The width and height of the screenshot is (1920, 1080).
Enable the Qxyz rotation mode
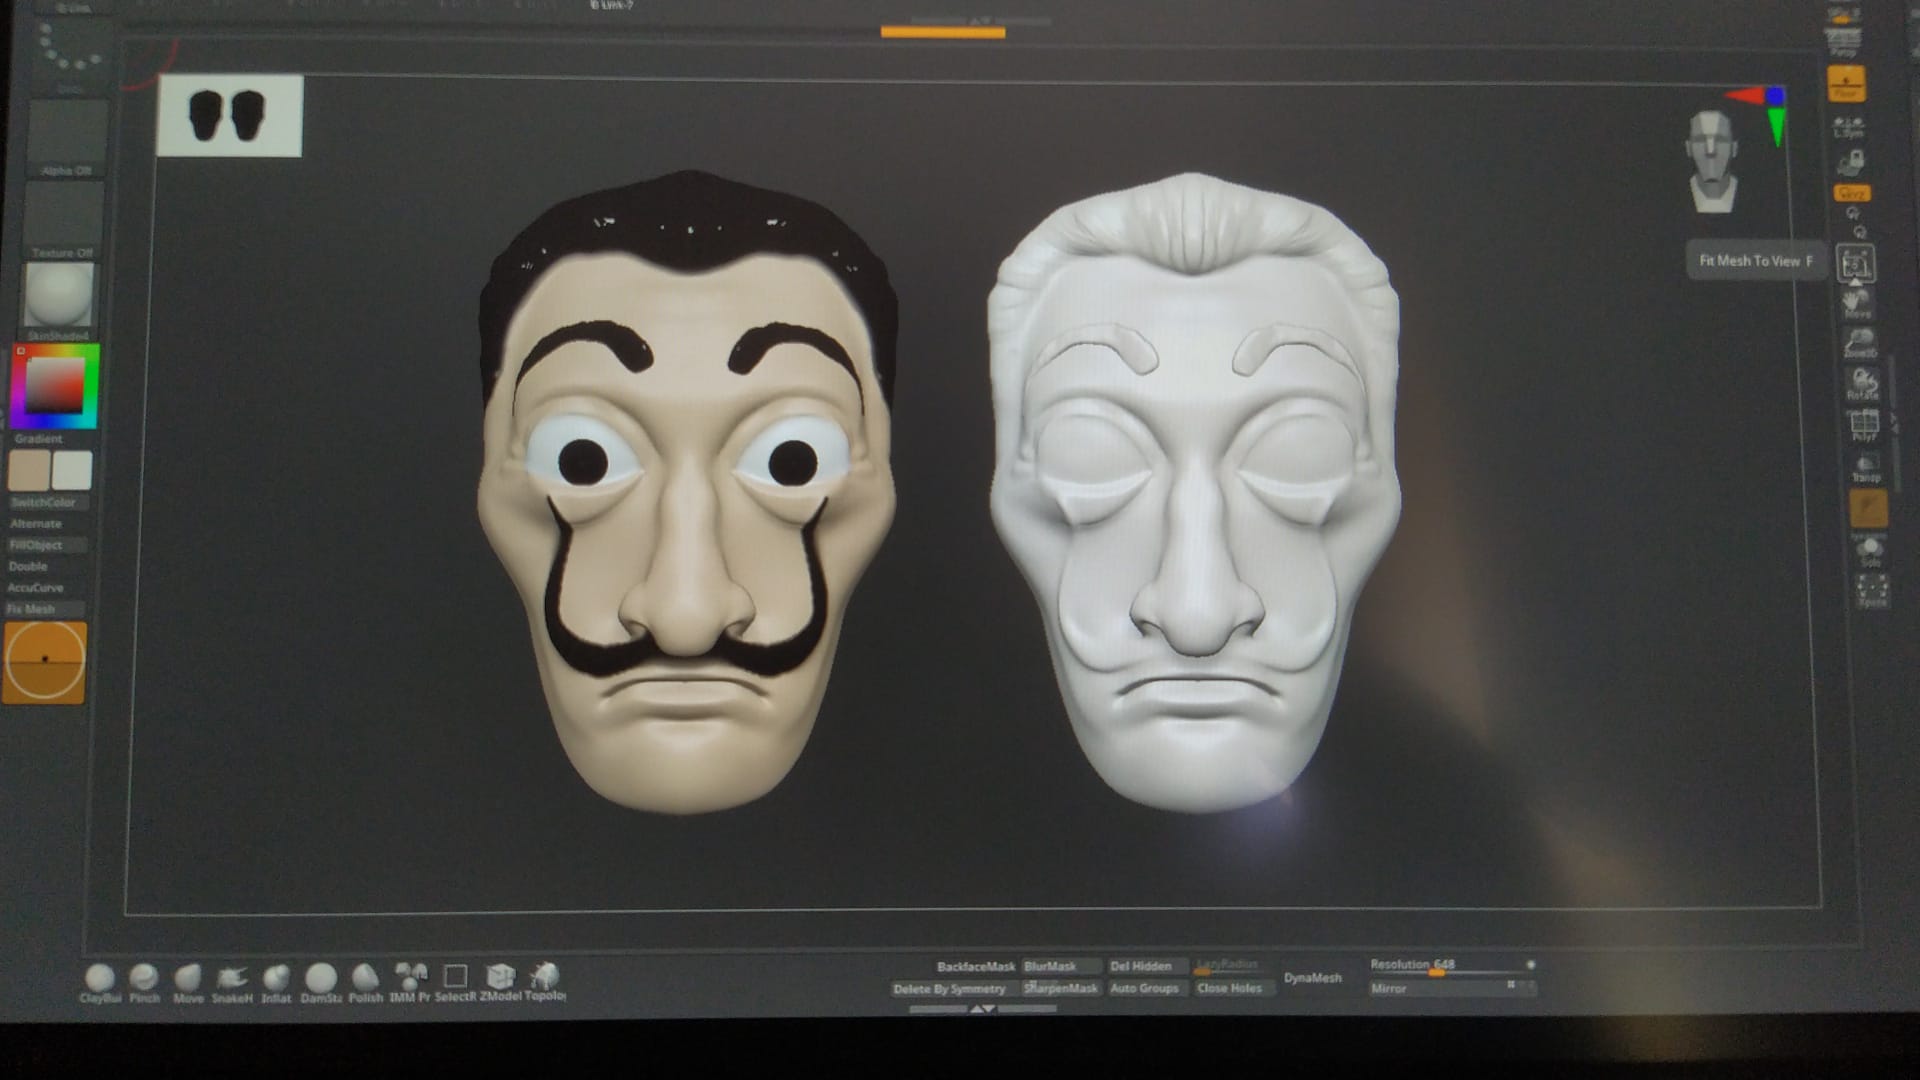(x=1852, y=192)
